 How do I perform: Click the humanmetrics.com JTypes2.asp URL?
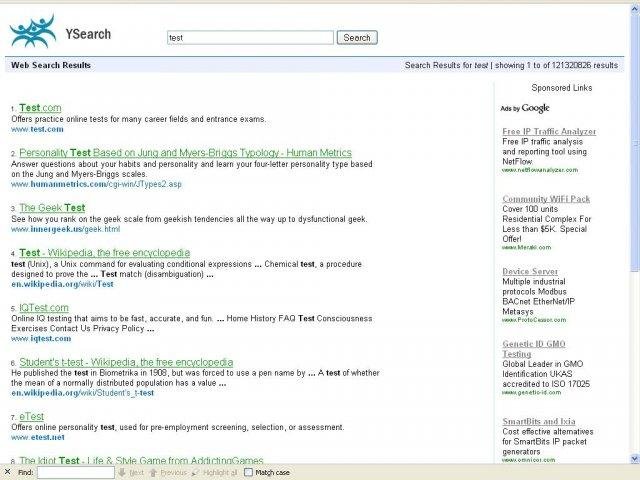pos(96,184)
